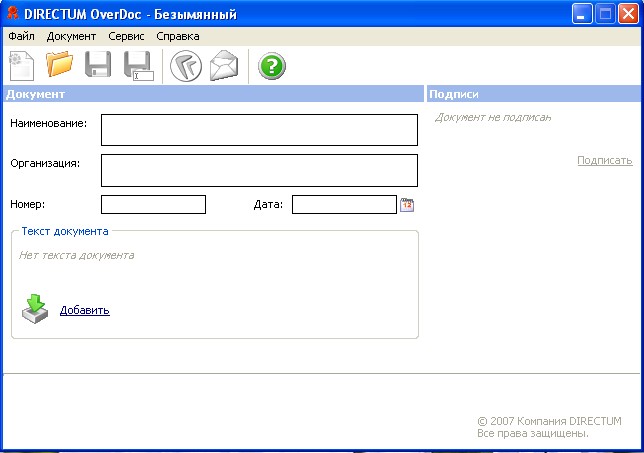Viewport: 644px width, 453px height.
Task: Open a document using the folder icon
Action: pos(60,64)
